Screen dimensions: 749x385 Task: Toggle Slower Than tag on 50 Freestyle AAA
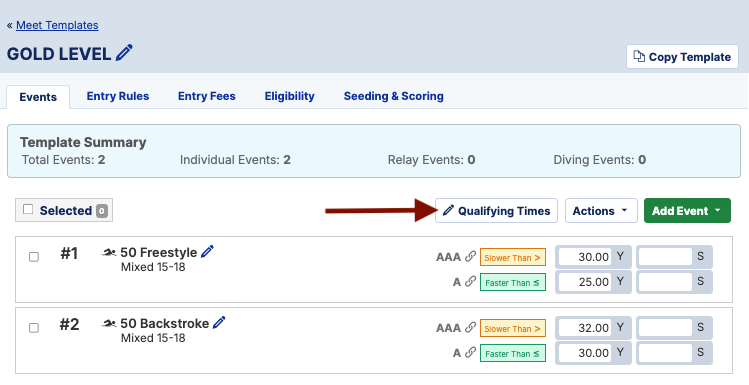tap(513, 257)
